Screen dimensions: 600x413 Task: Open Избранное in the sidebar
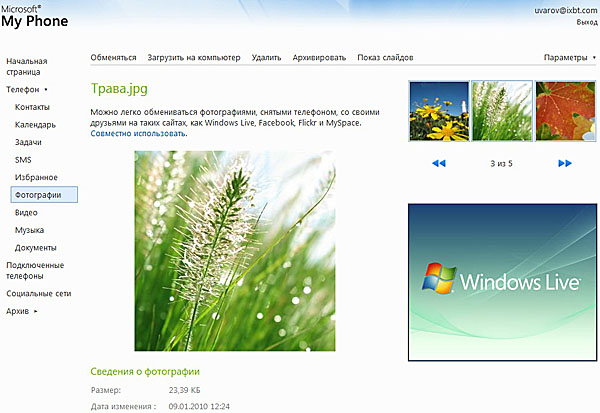(36, 178)
